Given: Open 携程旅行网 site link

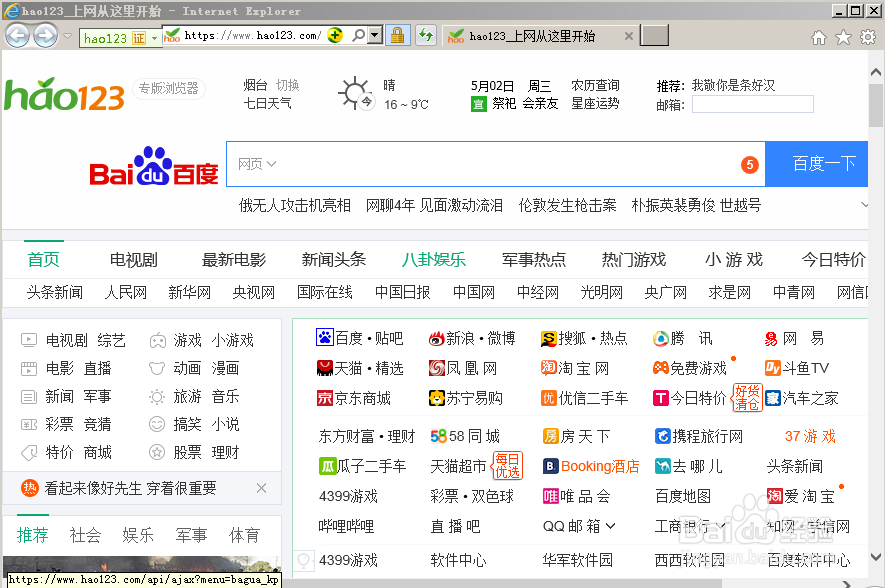Looking at the screenshot, I should point(698,436).
